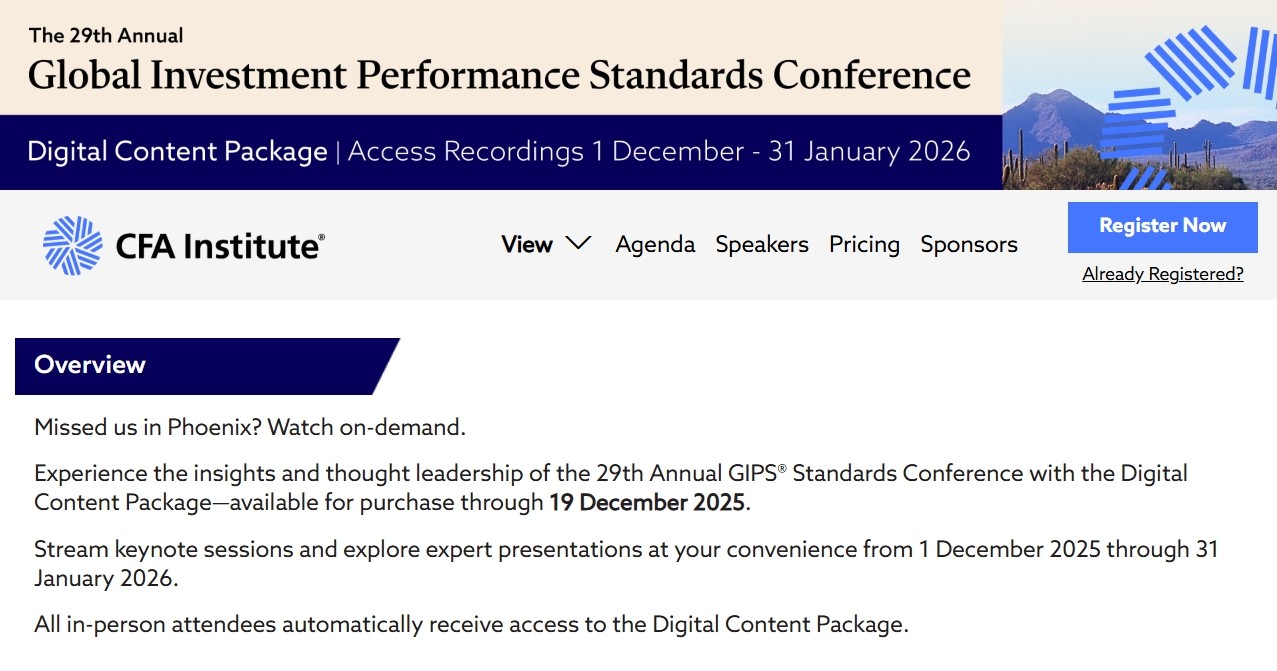Viewport: 1277px width, 671px height.
Task: Select Pricing in the navigation bar
Action: click(864, 244)
